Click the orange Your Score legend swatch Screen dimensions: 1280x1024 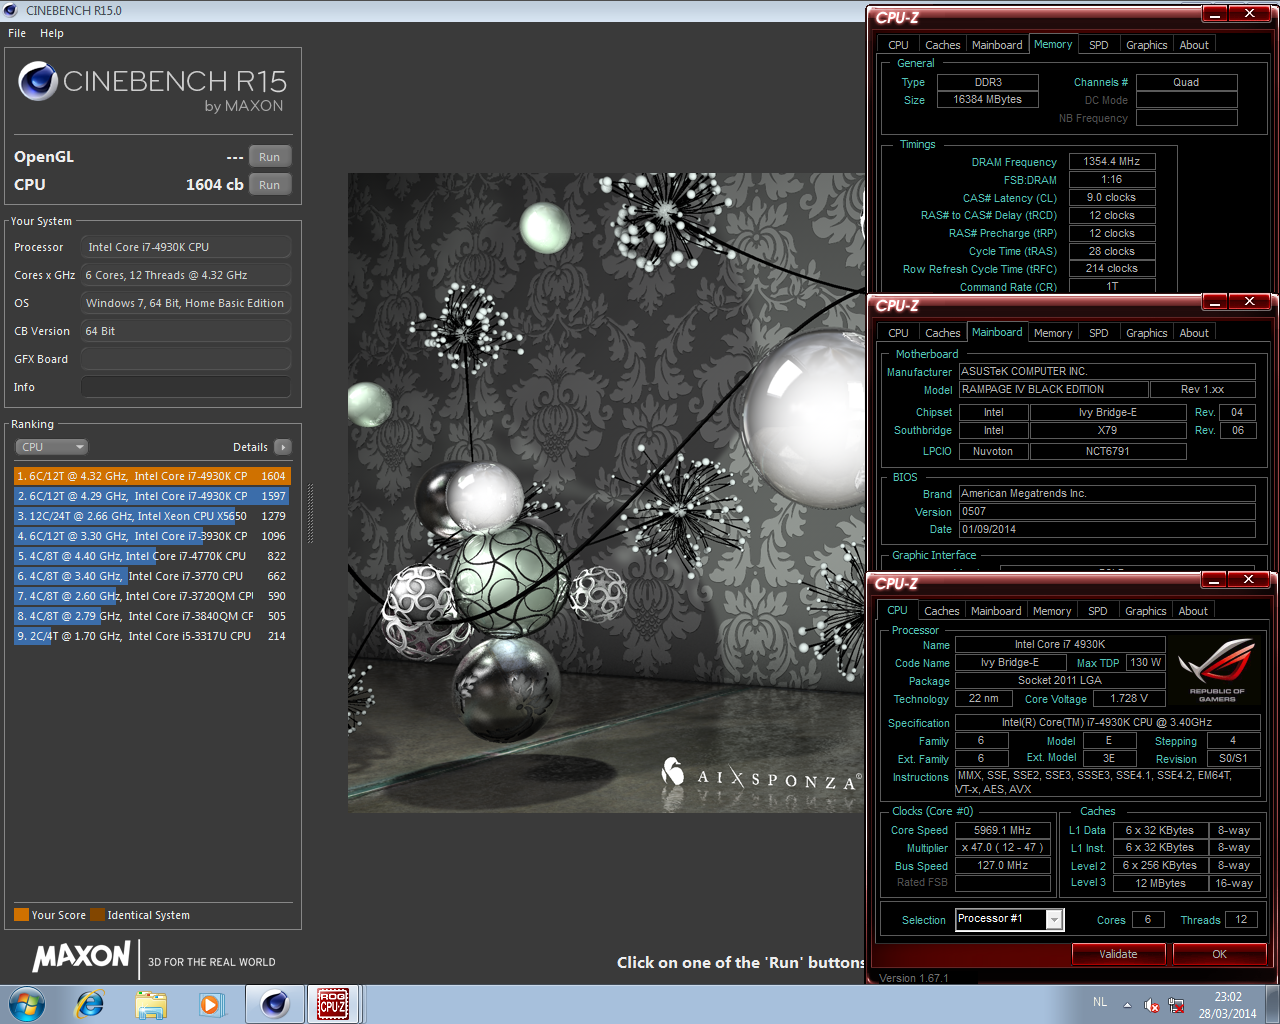(x=21, y=915)
